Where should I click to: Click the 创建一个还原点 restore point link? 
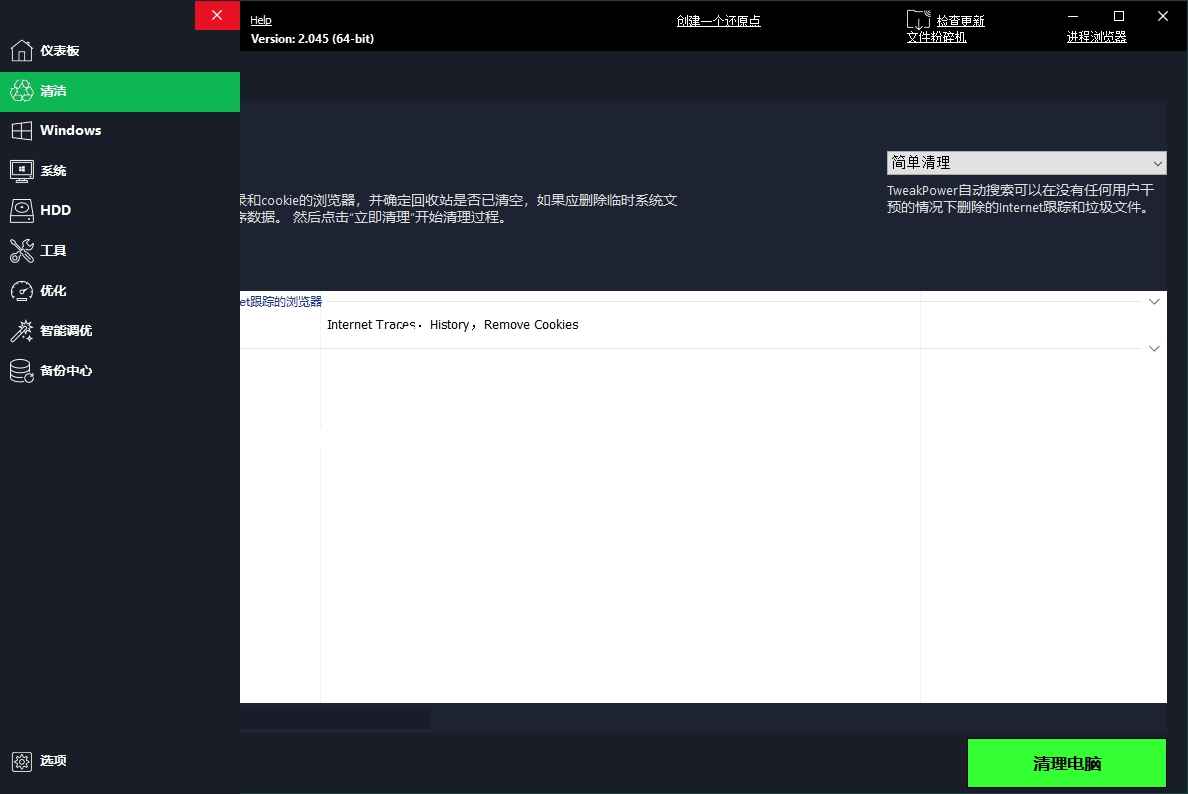(718, 20)
